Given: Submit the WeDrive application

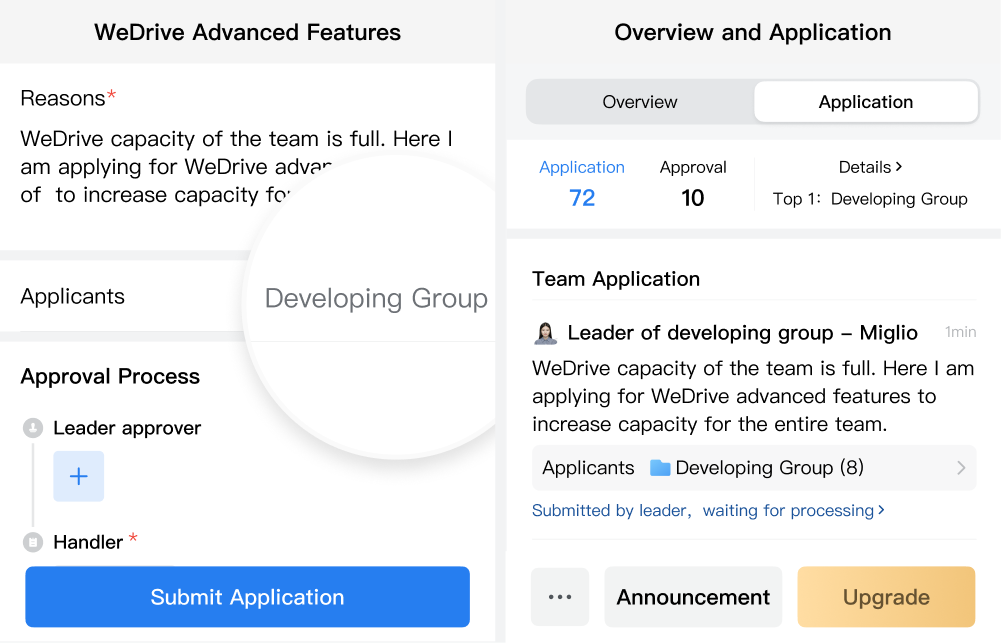Looking at the screenshot, I should (x=248, y=597).
